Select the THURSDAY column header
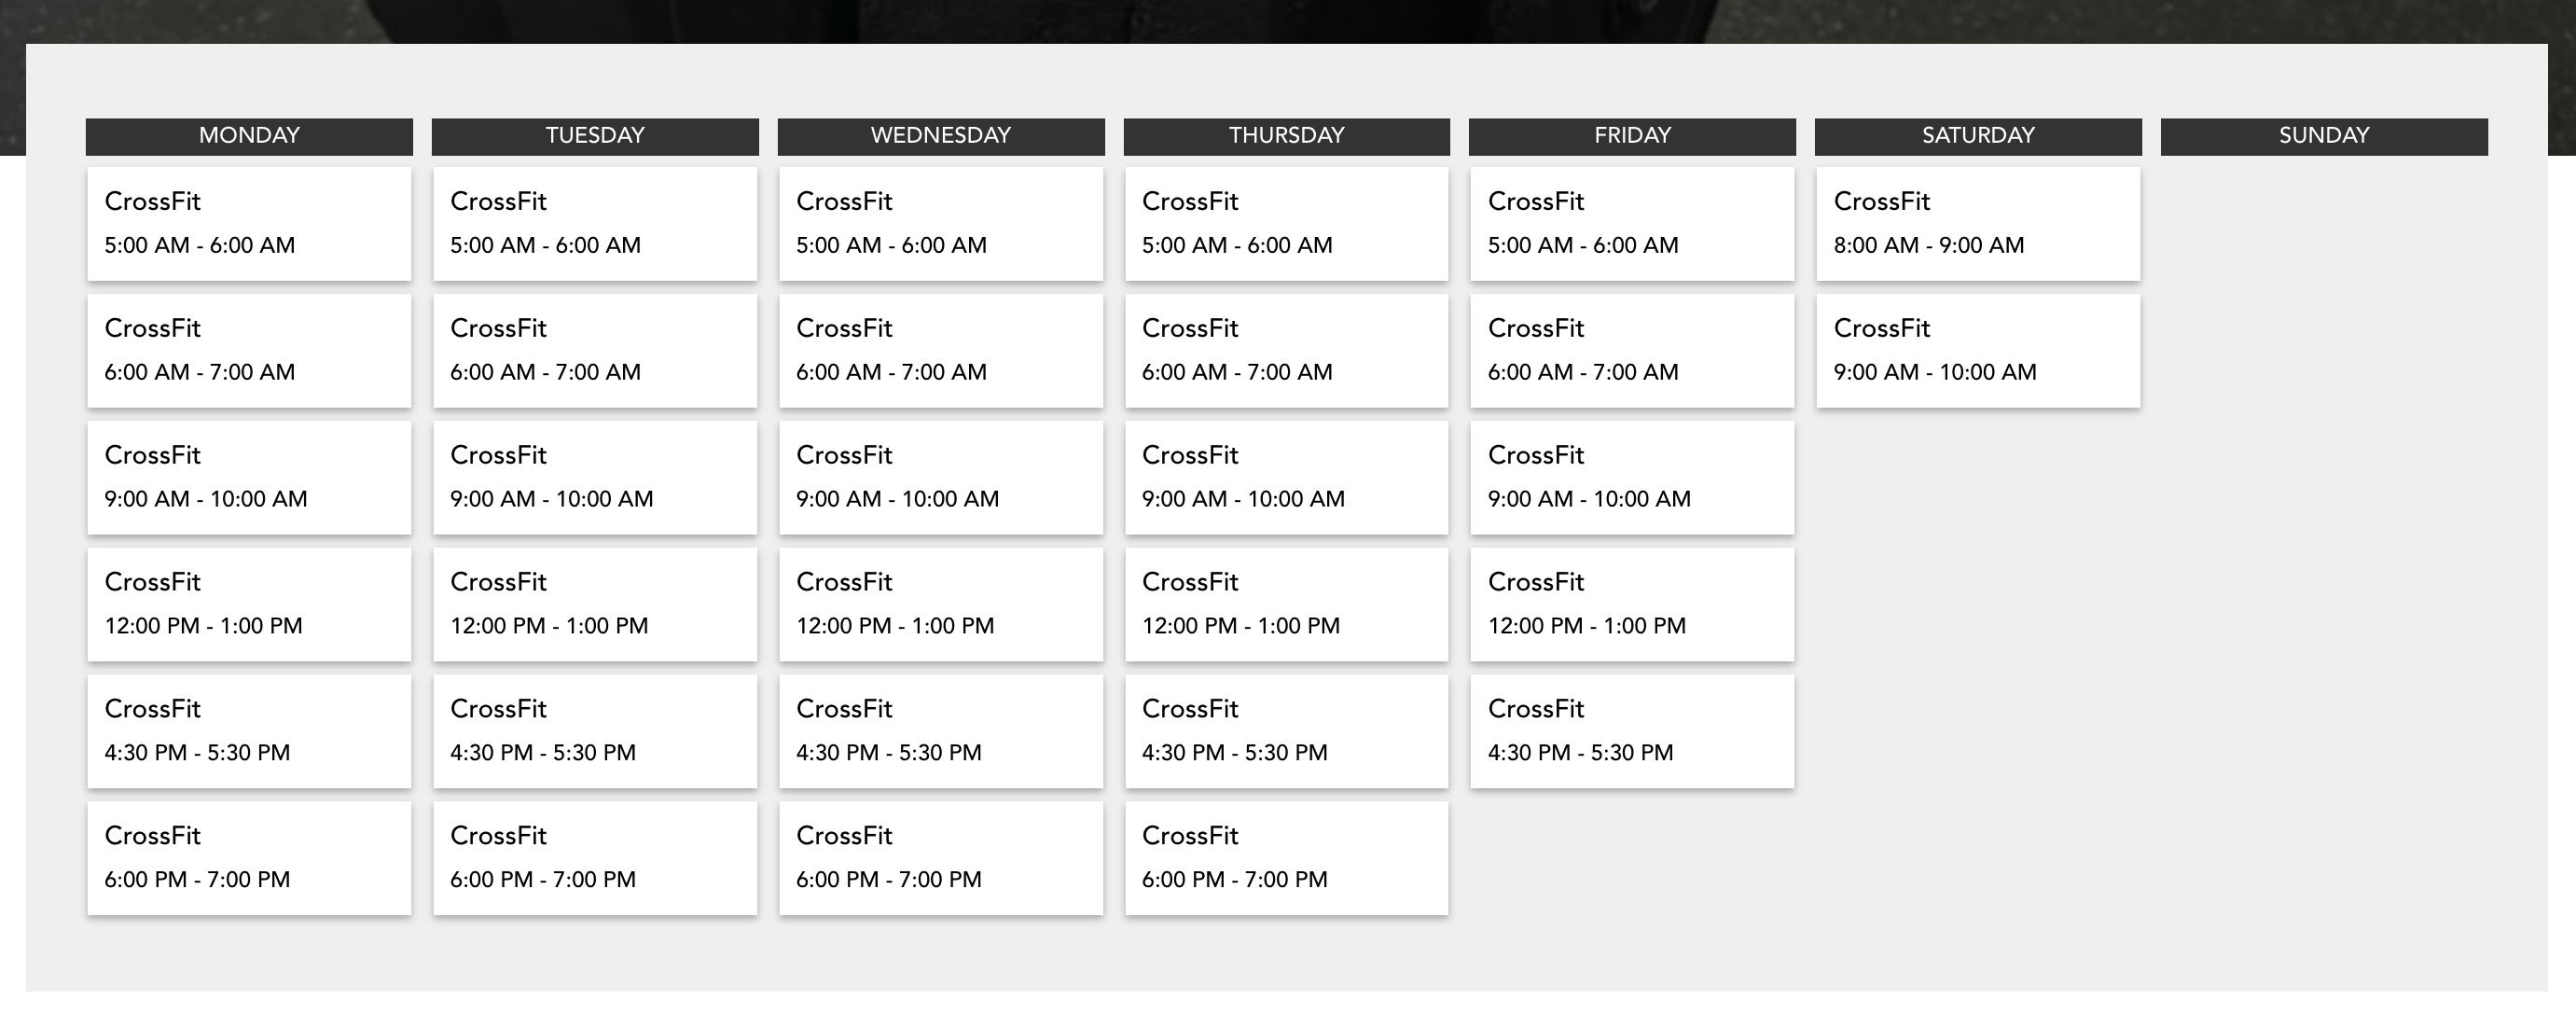This screenshot has height=1028, width=2576. click(1287, 137)
